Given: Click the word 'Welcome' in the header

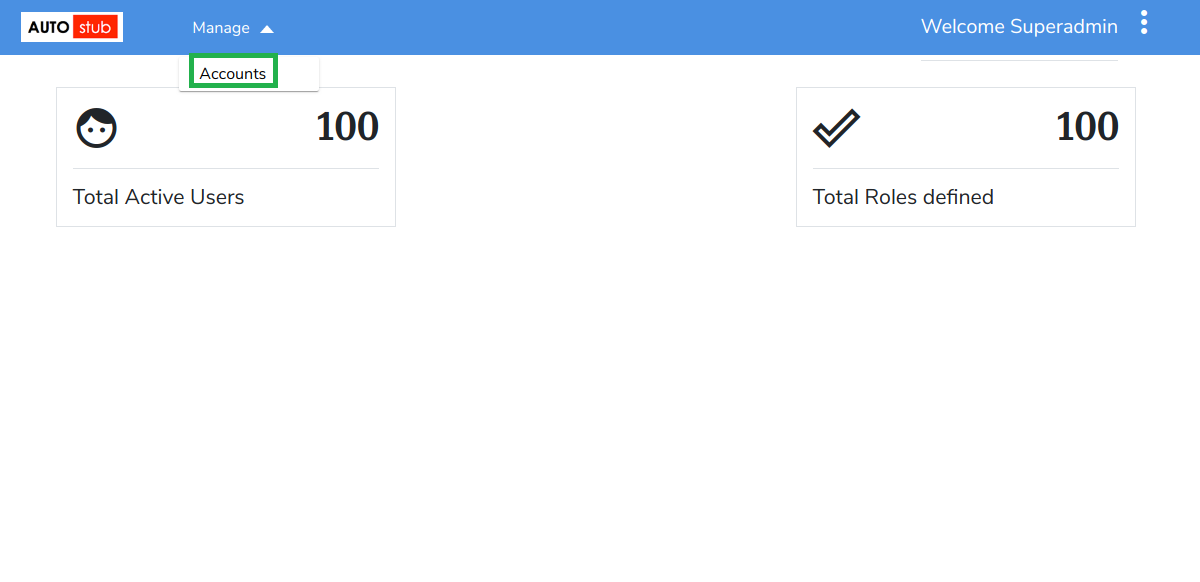Looking at the screenshot, I should tap(962, 27).
